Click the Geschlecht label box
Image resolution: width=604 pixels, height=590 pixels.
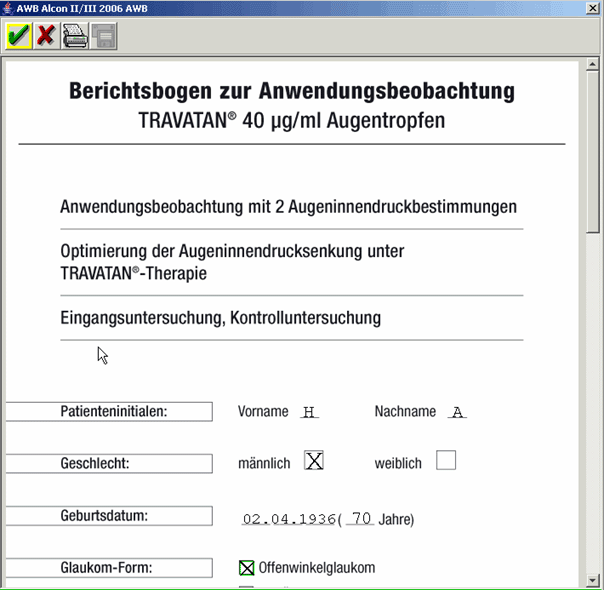[109, 463]
